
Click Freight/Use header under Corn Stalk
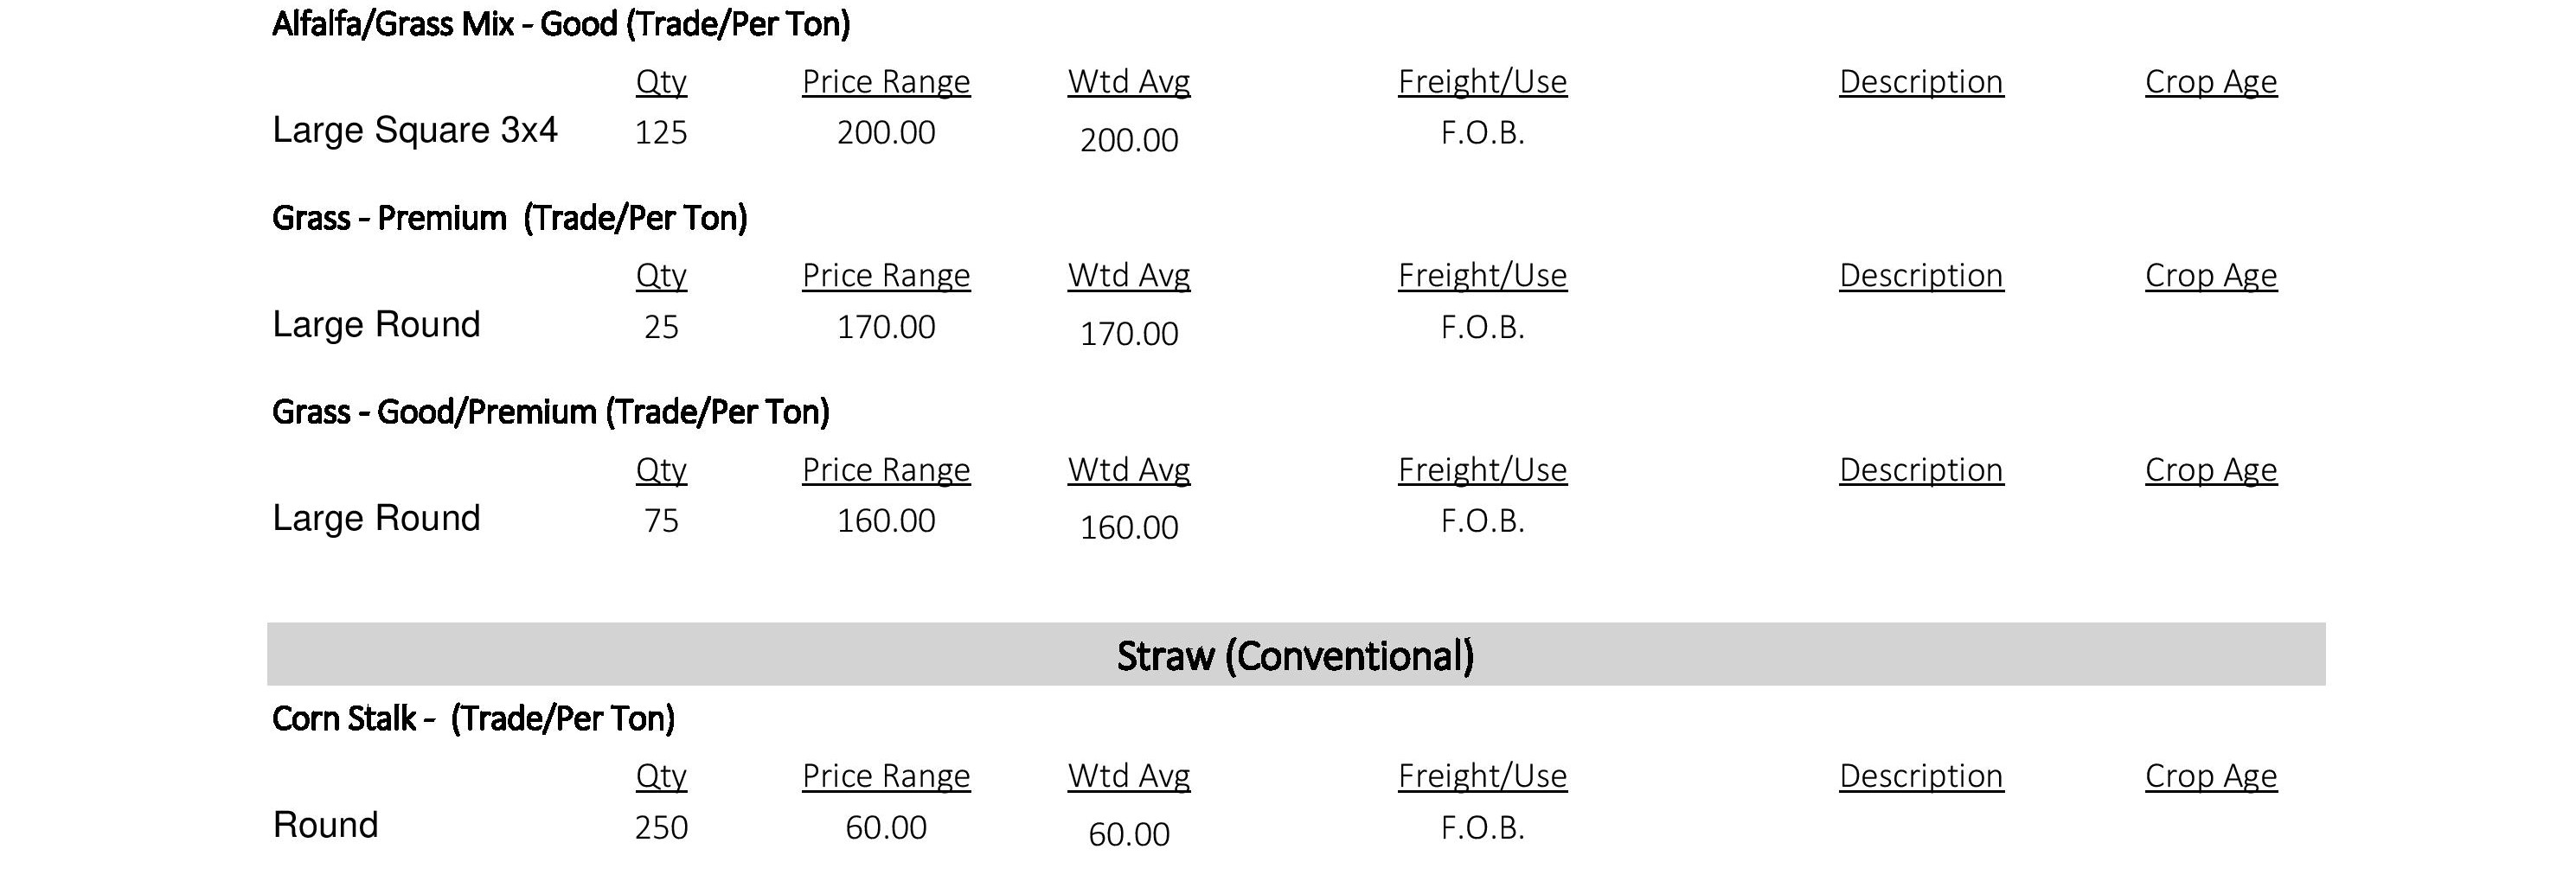(1483, 776)
